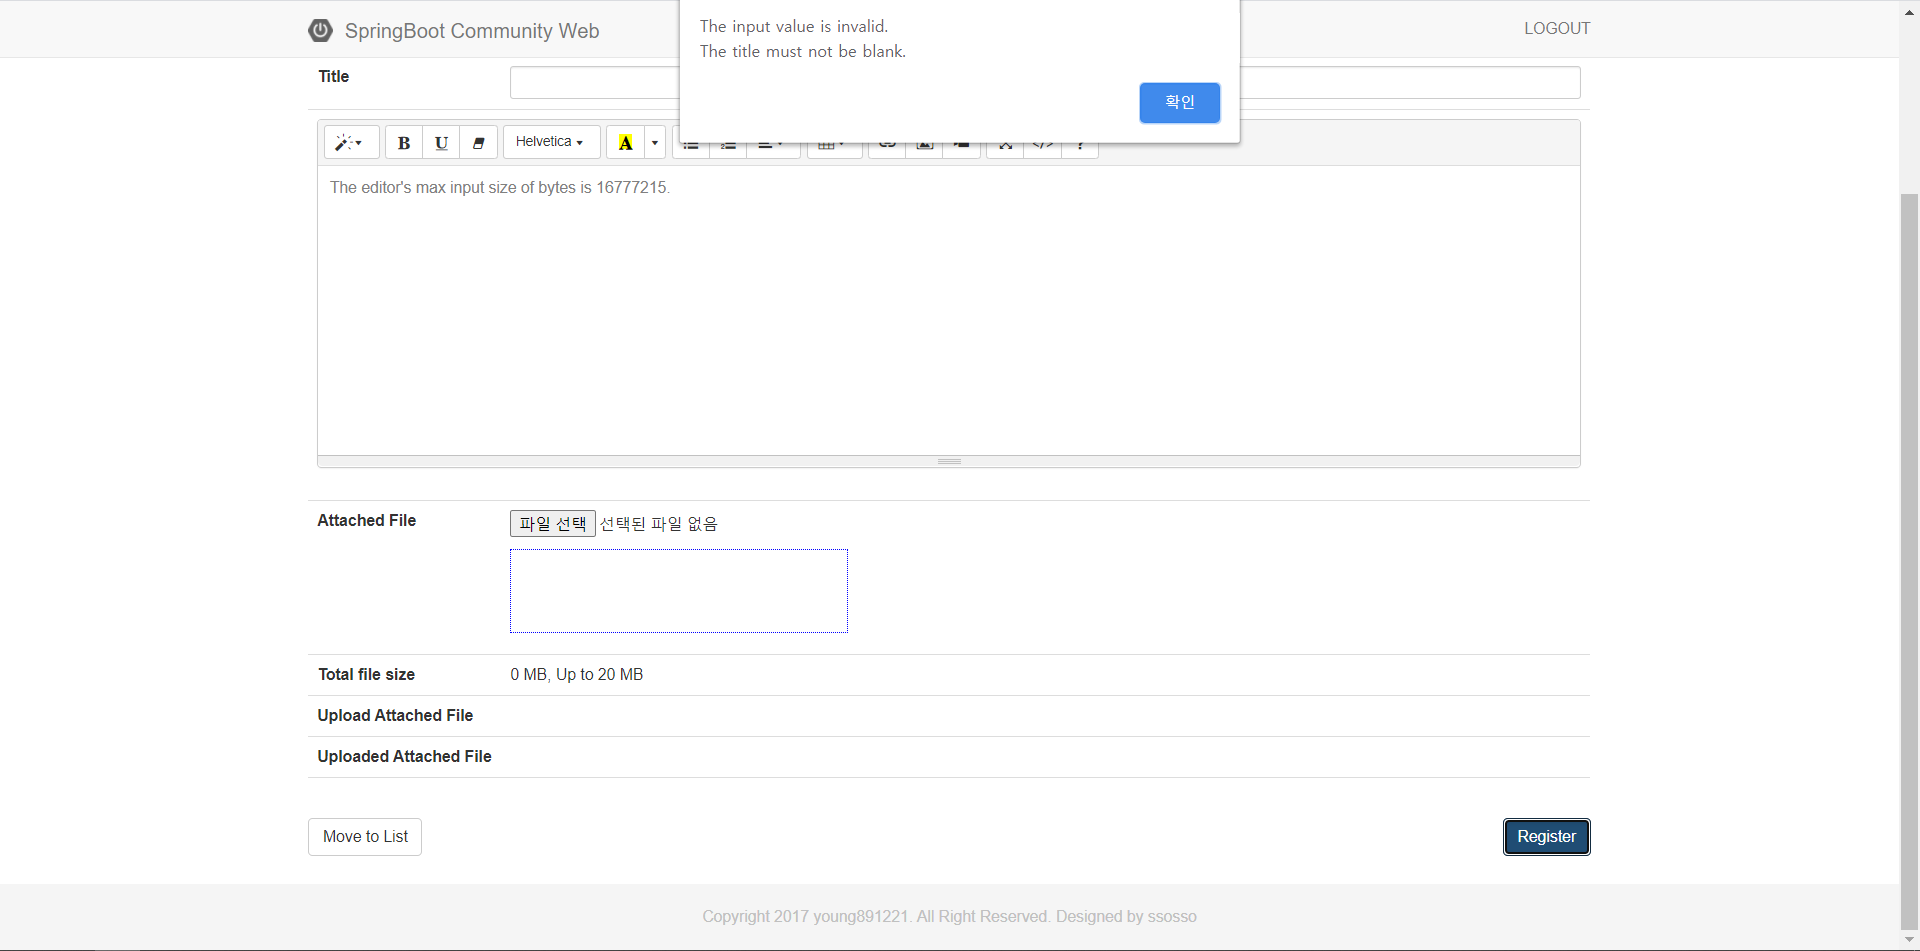Screen dimensions: 1920x951
Task: Open the SpringBoot Community Web home link
Action: tap(471, 31)
